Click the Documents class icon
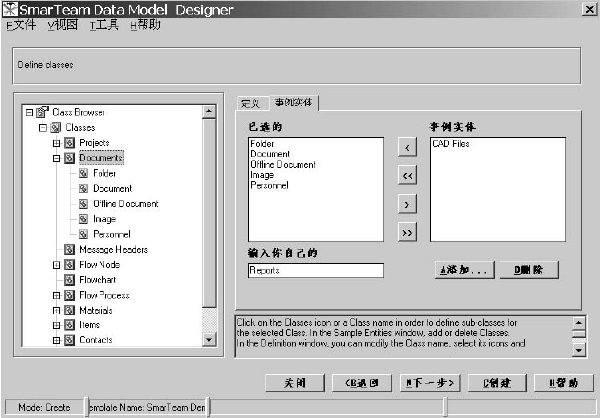The image size is (600, 418). (x=69, y=158)
